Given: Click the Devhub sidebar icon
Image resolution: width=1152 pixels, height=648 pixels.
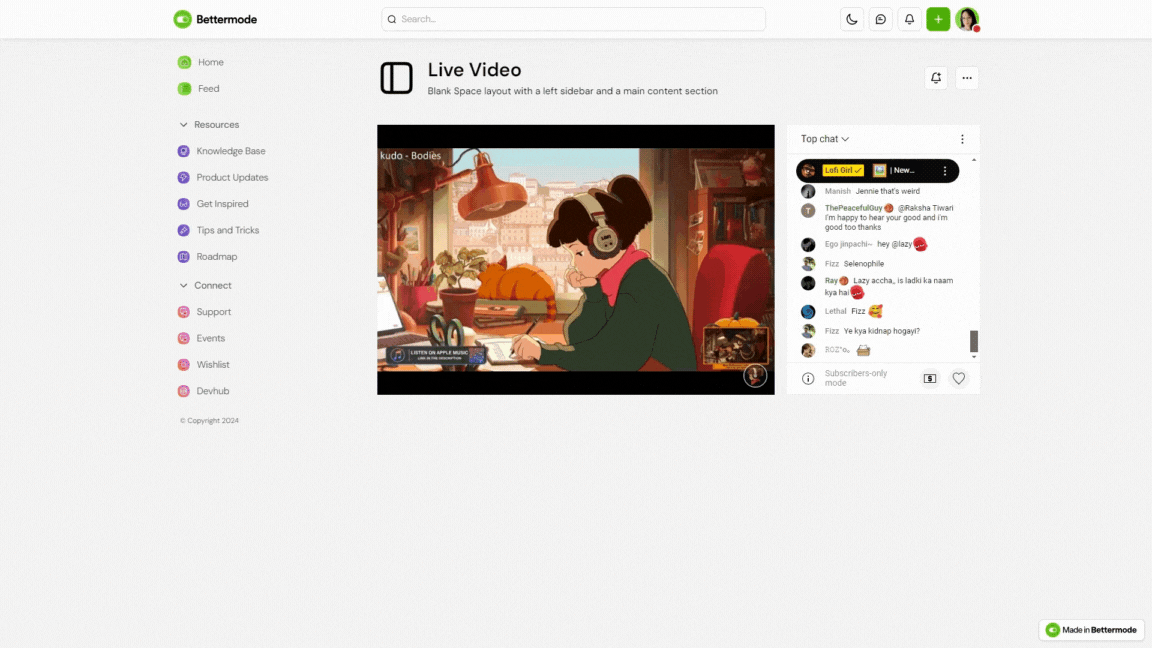Looking at the screenshot, I should (x=184, y=392).
